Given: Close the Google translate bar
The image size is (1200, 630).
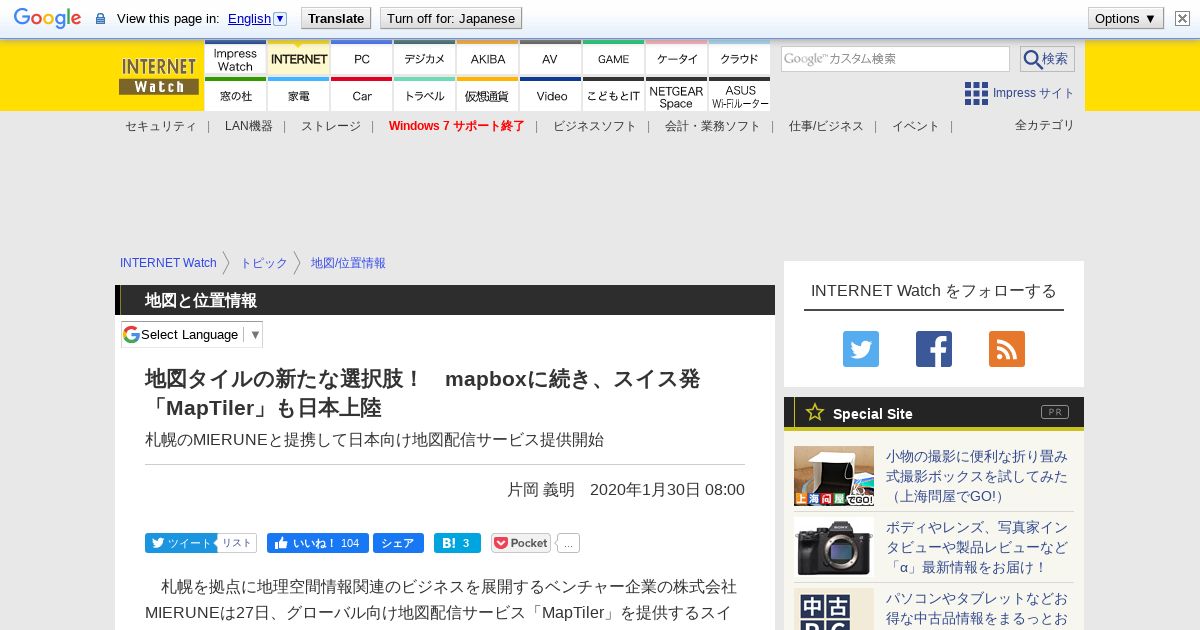Looking at the screenshot, I should [x=1182, y=18].
